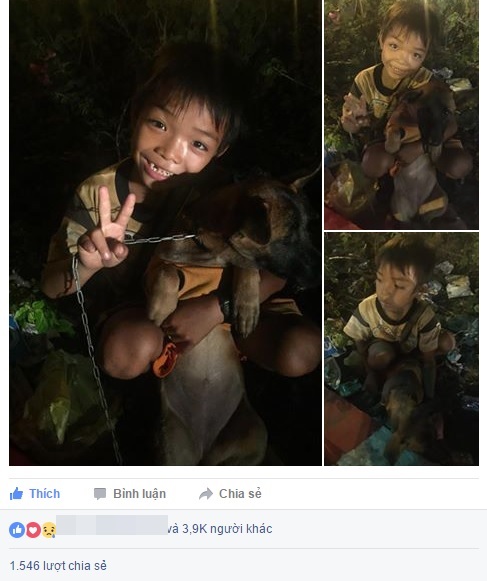Click the red heart Love reaction

(33, 529)
